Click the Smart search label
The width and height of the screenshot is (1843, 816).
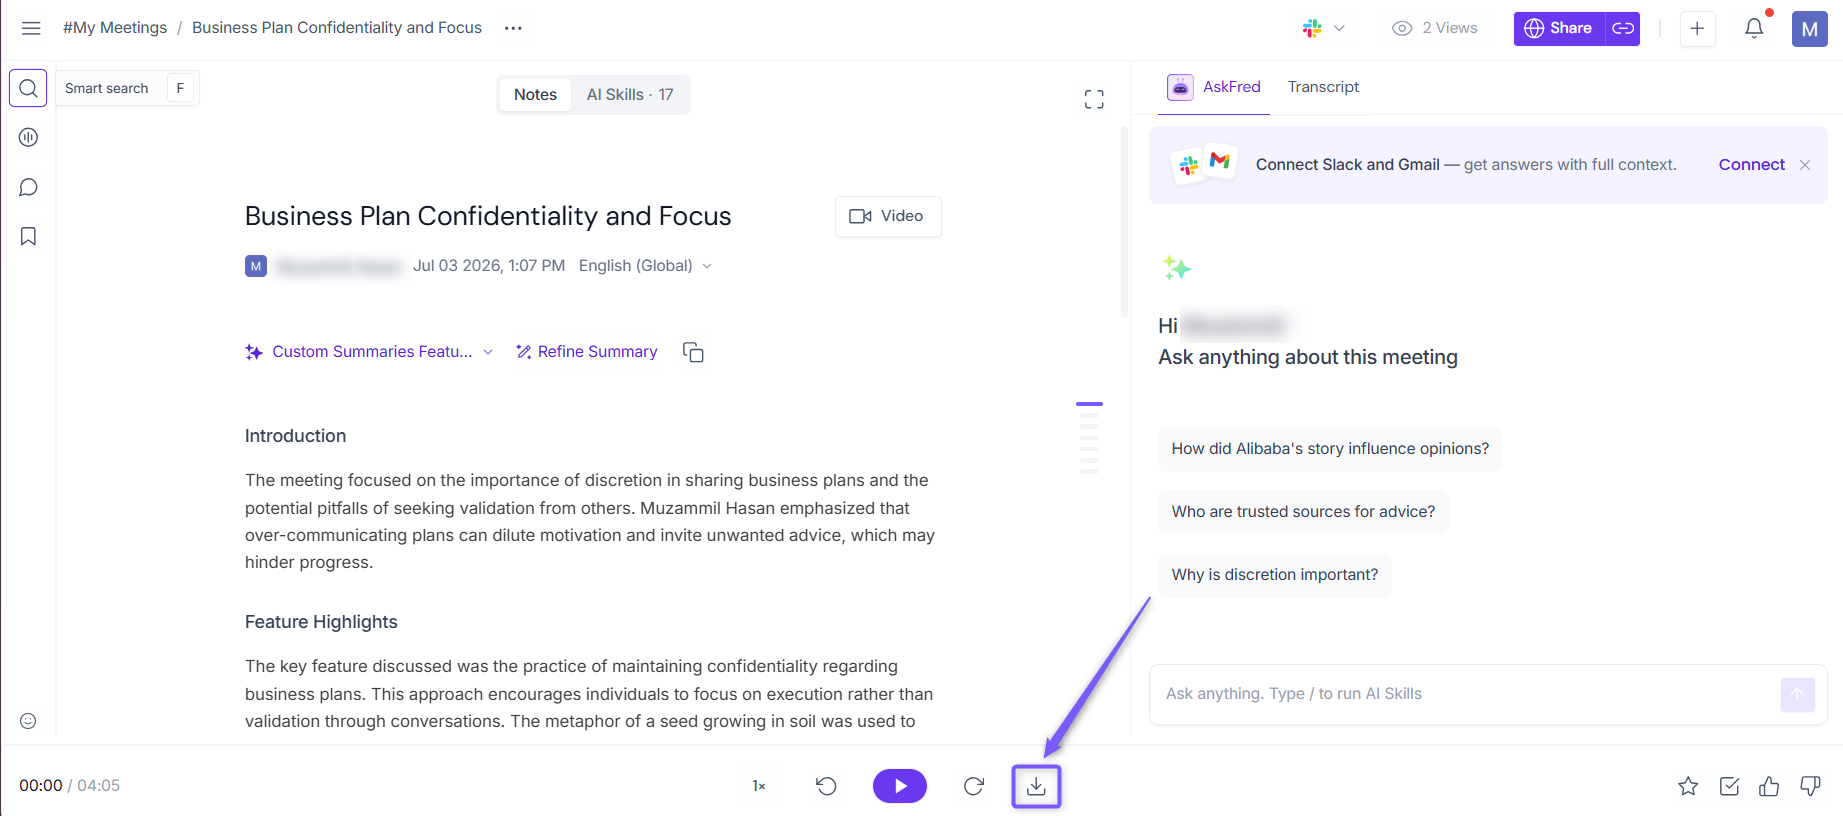click(106, 88)
